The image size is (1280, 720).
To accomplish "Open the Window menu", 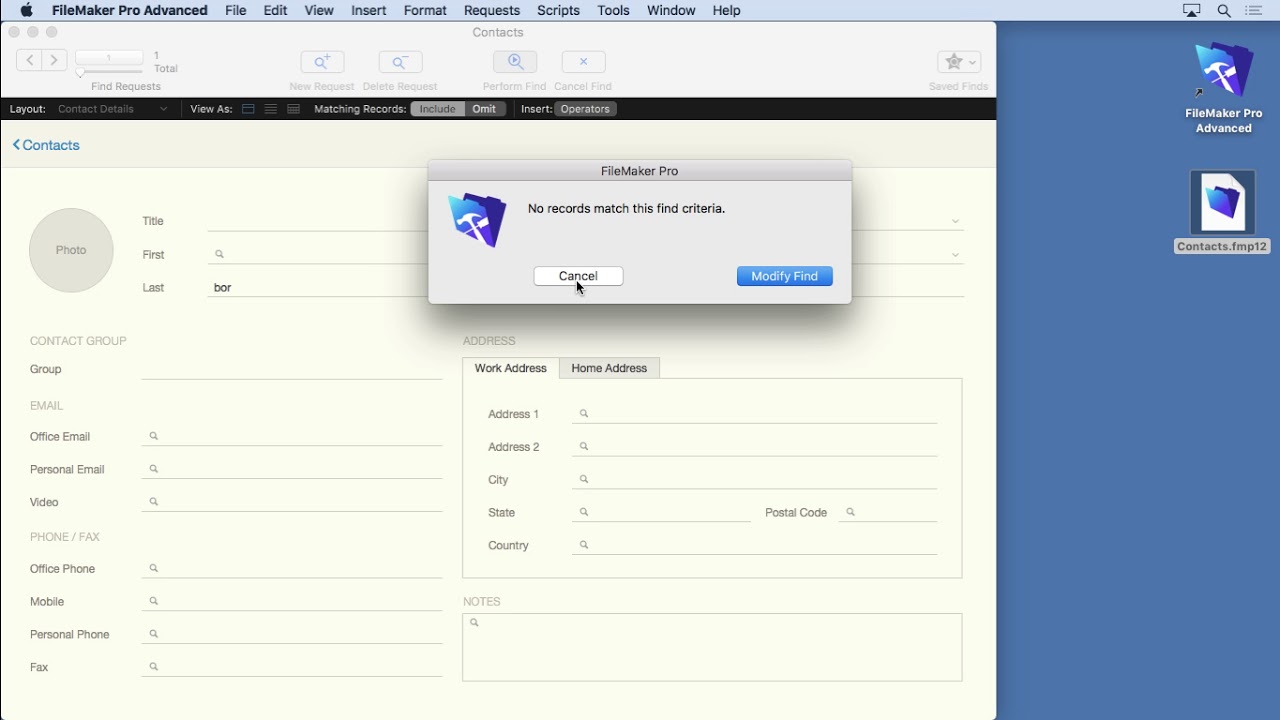I will [671, 10].
